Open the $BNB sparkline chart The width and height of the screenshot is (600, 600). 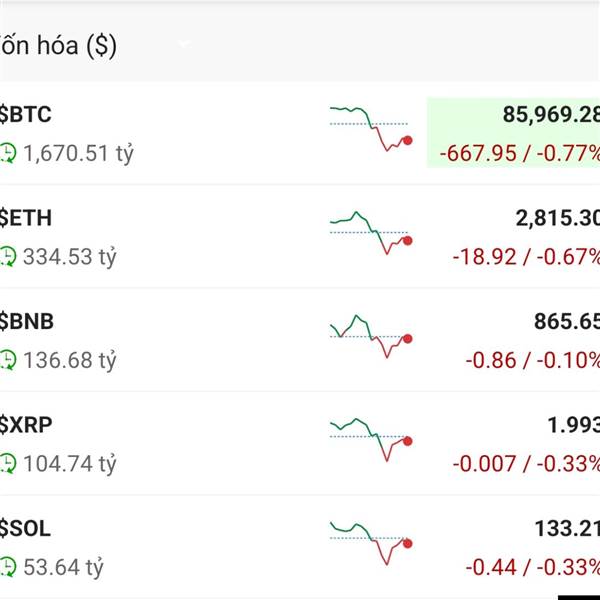[x=371, y=335]
